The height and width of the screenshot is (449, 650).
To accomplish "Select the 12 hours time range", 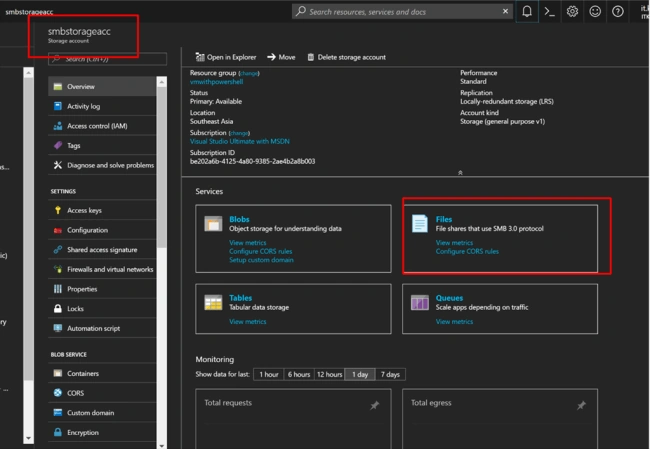I will coord(330,374).
